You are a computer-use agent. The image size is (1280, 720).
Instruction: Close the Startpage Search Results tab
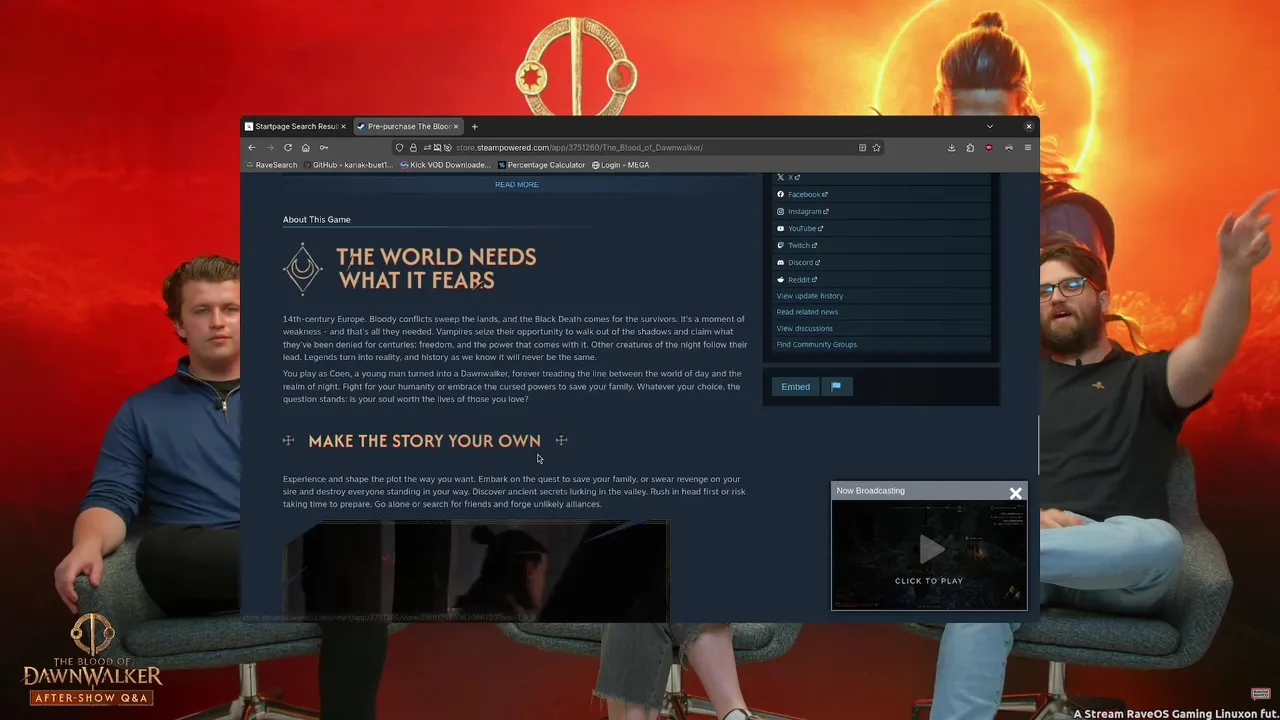point(343,127)
